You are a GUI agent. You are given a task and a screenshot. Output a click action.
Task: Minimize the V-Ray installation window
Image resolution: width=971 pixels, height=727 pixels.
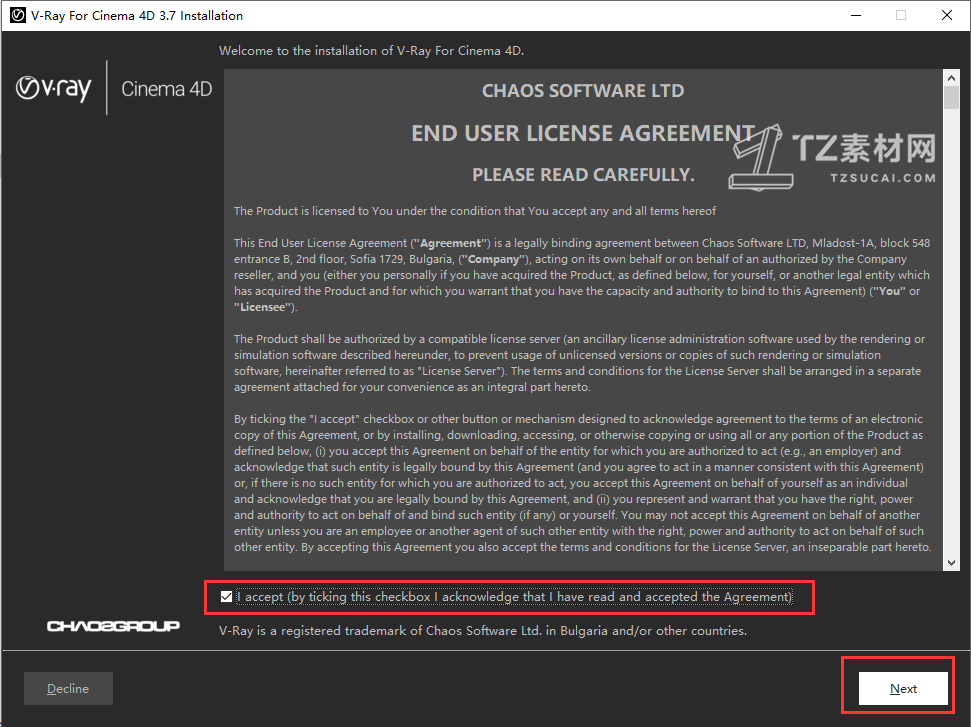(x=856, y=15)
